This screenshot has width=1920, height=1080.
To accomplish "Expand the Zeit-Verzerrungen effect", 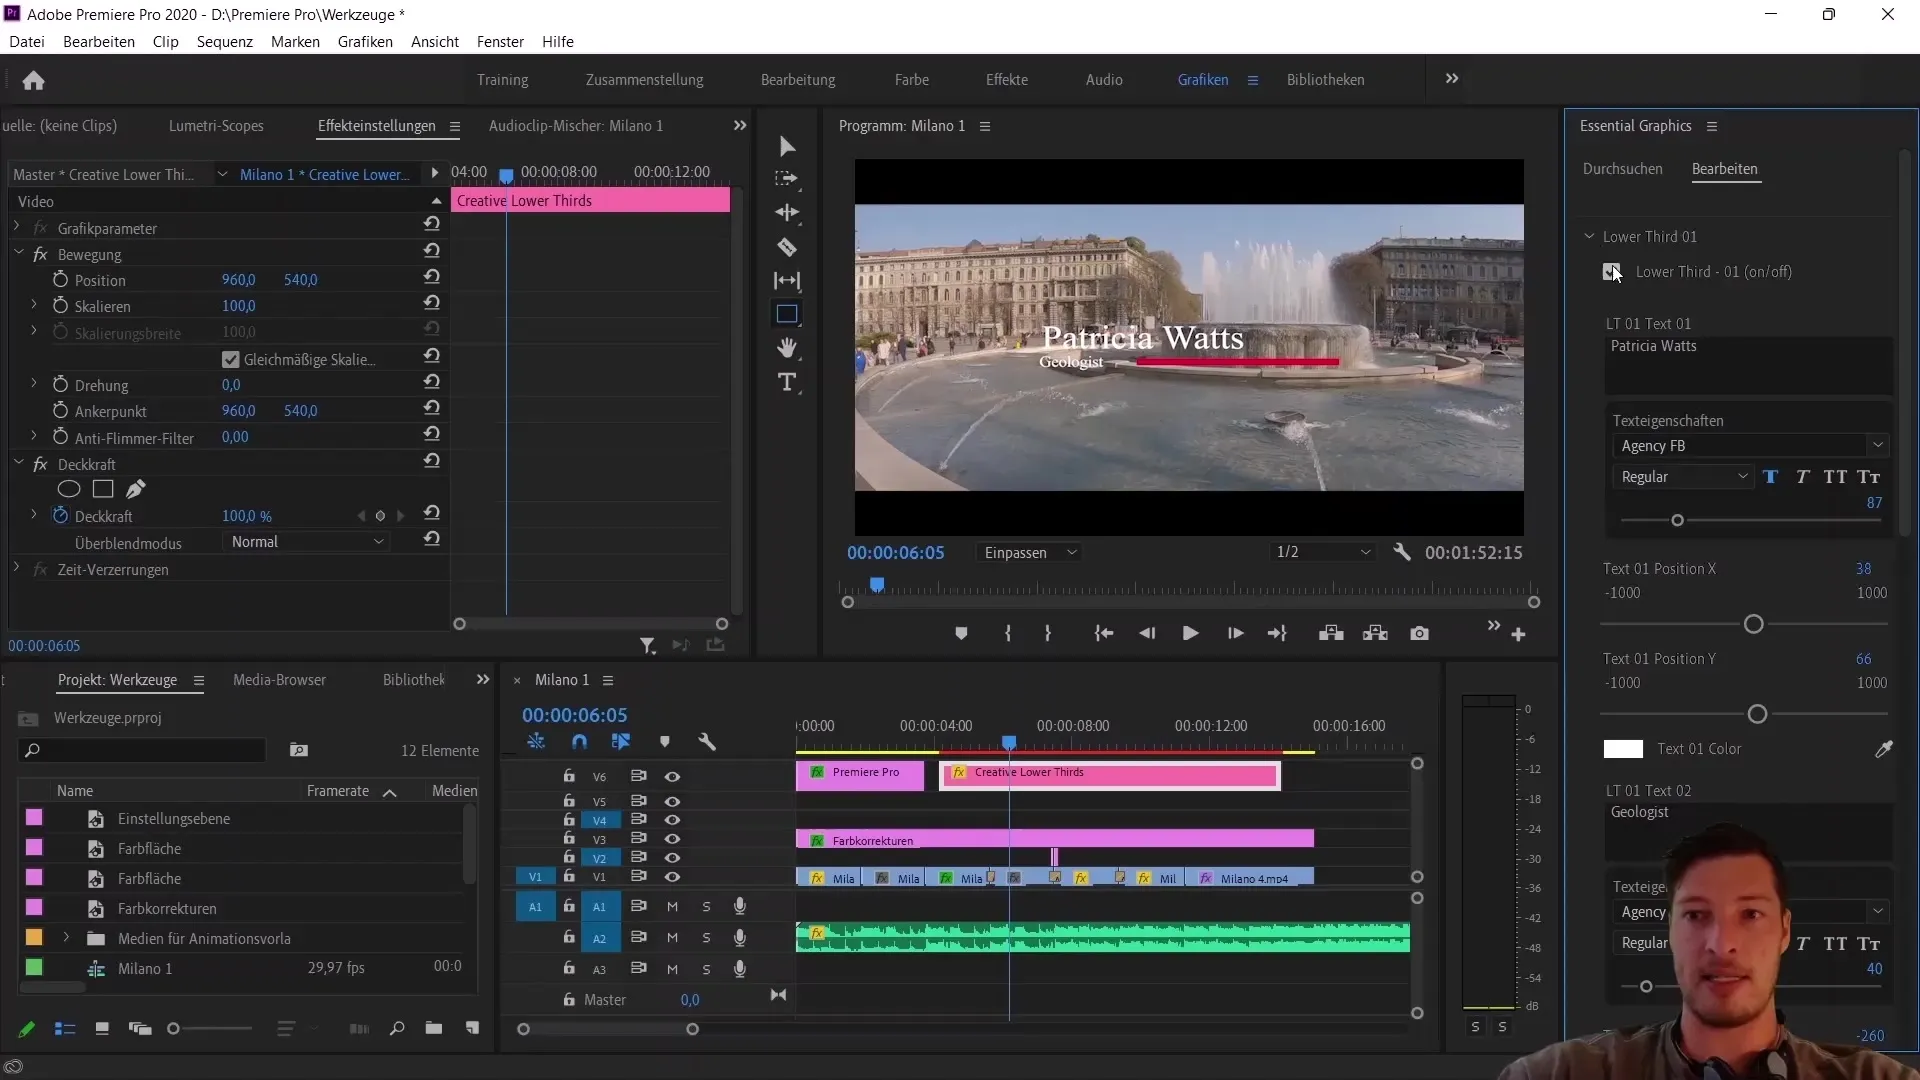I will pyautogui.click(x=17, y=569).
